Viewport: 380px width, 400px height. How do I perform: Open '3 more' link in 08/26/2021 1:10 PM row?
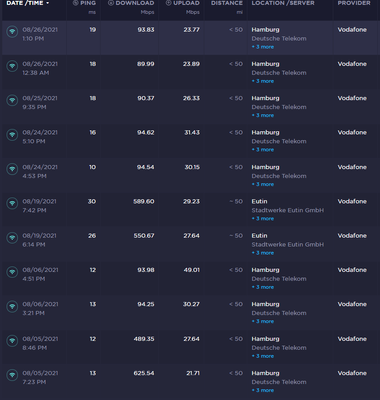pyautogui.click(x=263, y=47)
